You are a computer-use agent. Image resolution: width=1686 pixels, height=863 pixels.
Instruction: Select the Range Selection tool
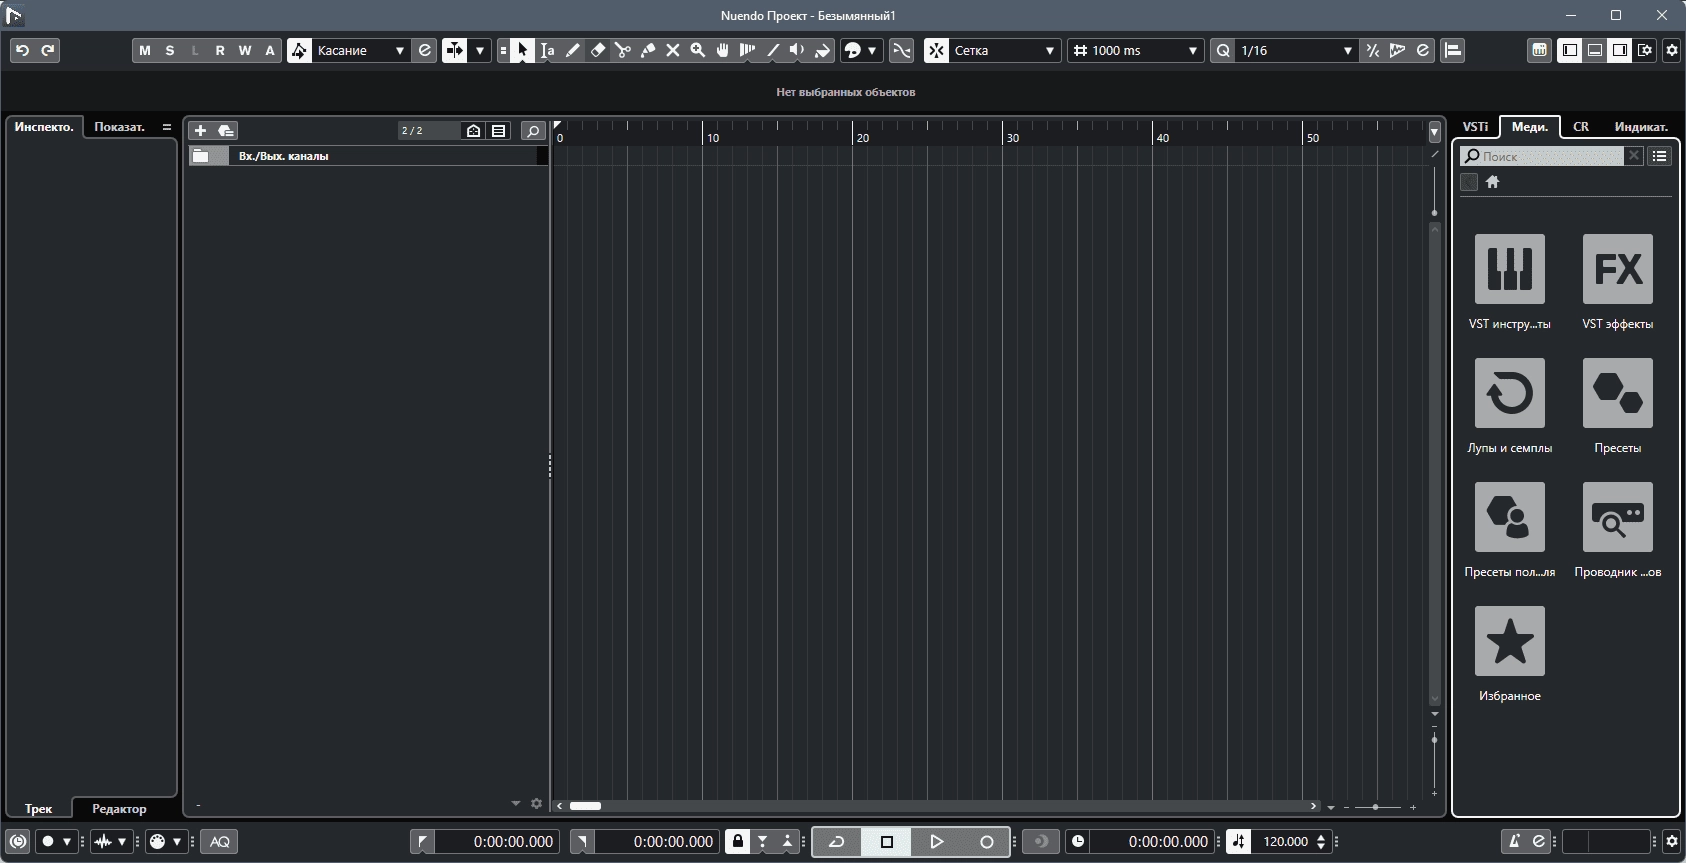coord(547,50)
